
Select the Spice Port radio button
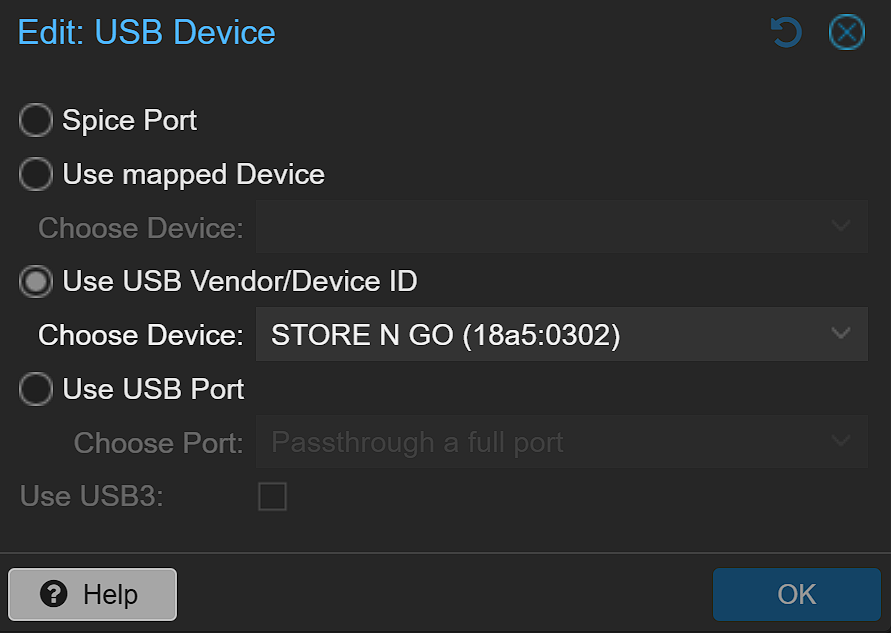36,121
